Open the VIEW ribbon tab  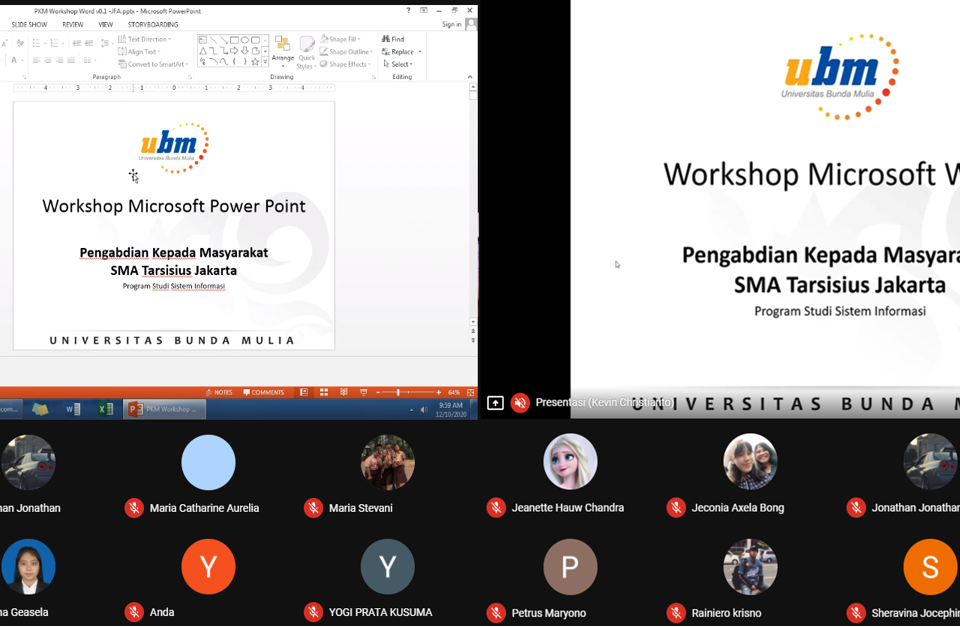pos(106,24)
